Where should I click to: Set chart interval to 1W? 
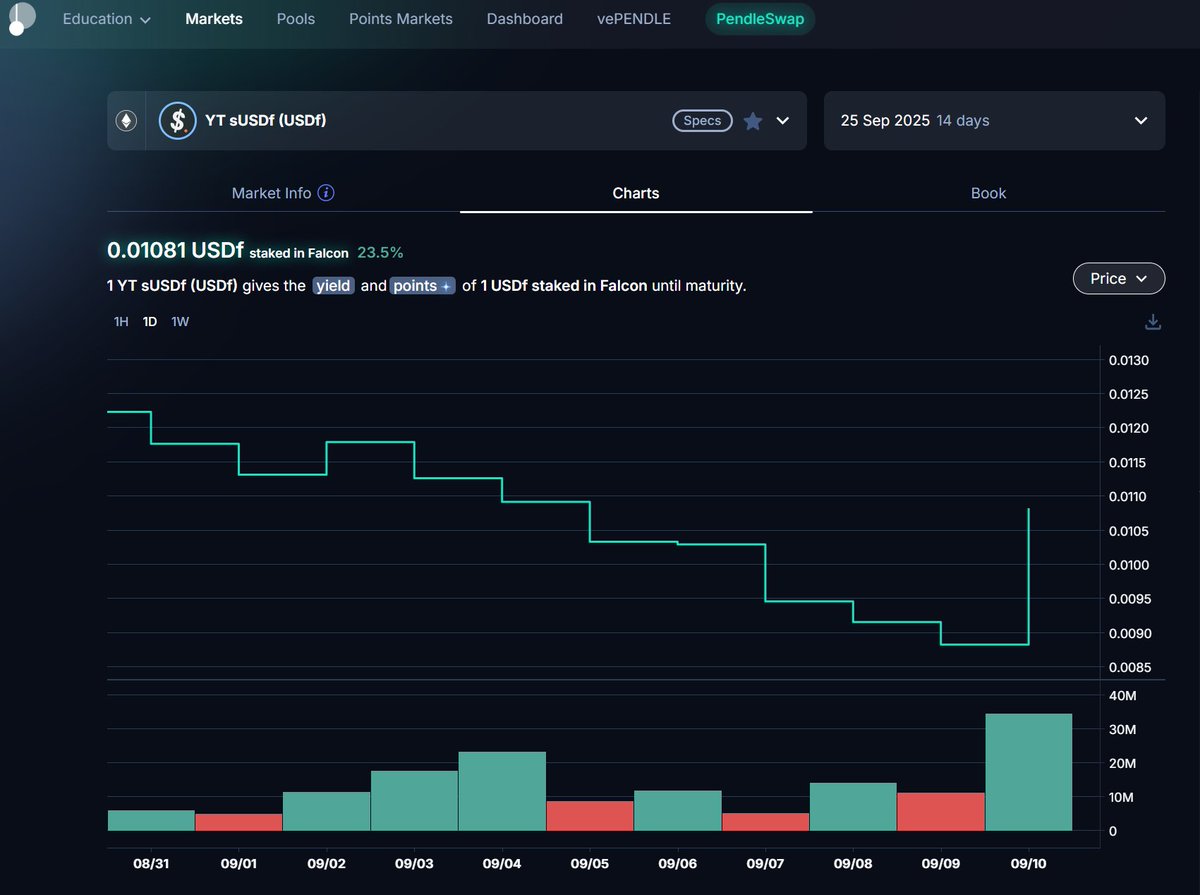tap(180, 322)
